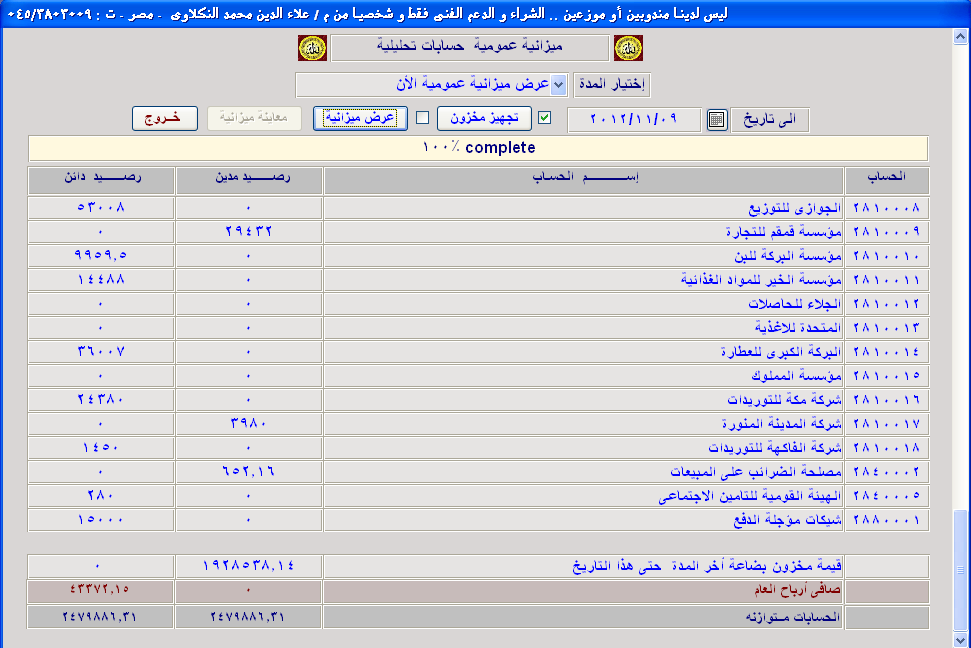Viewport: 971px width, 648px height.
Task: Click the right emblem icon beside the title
Action: pos(628,48)
